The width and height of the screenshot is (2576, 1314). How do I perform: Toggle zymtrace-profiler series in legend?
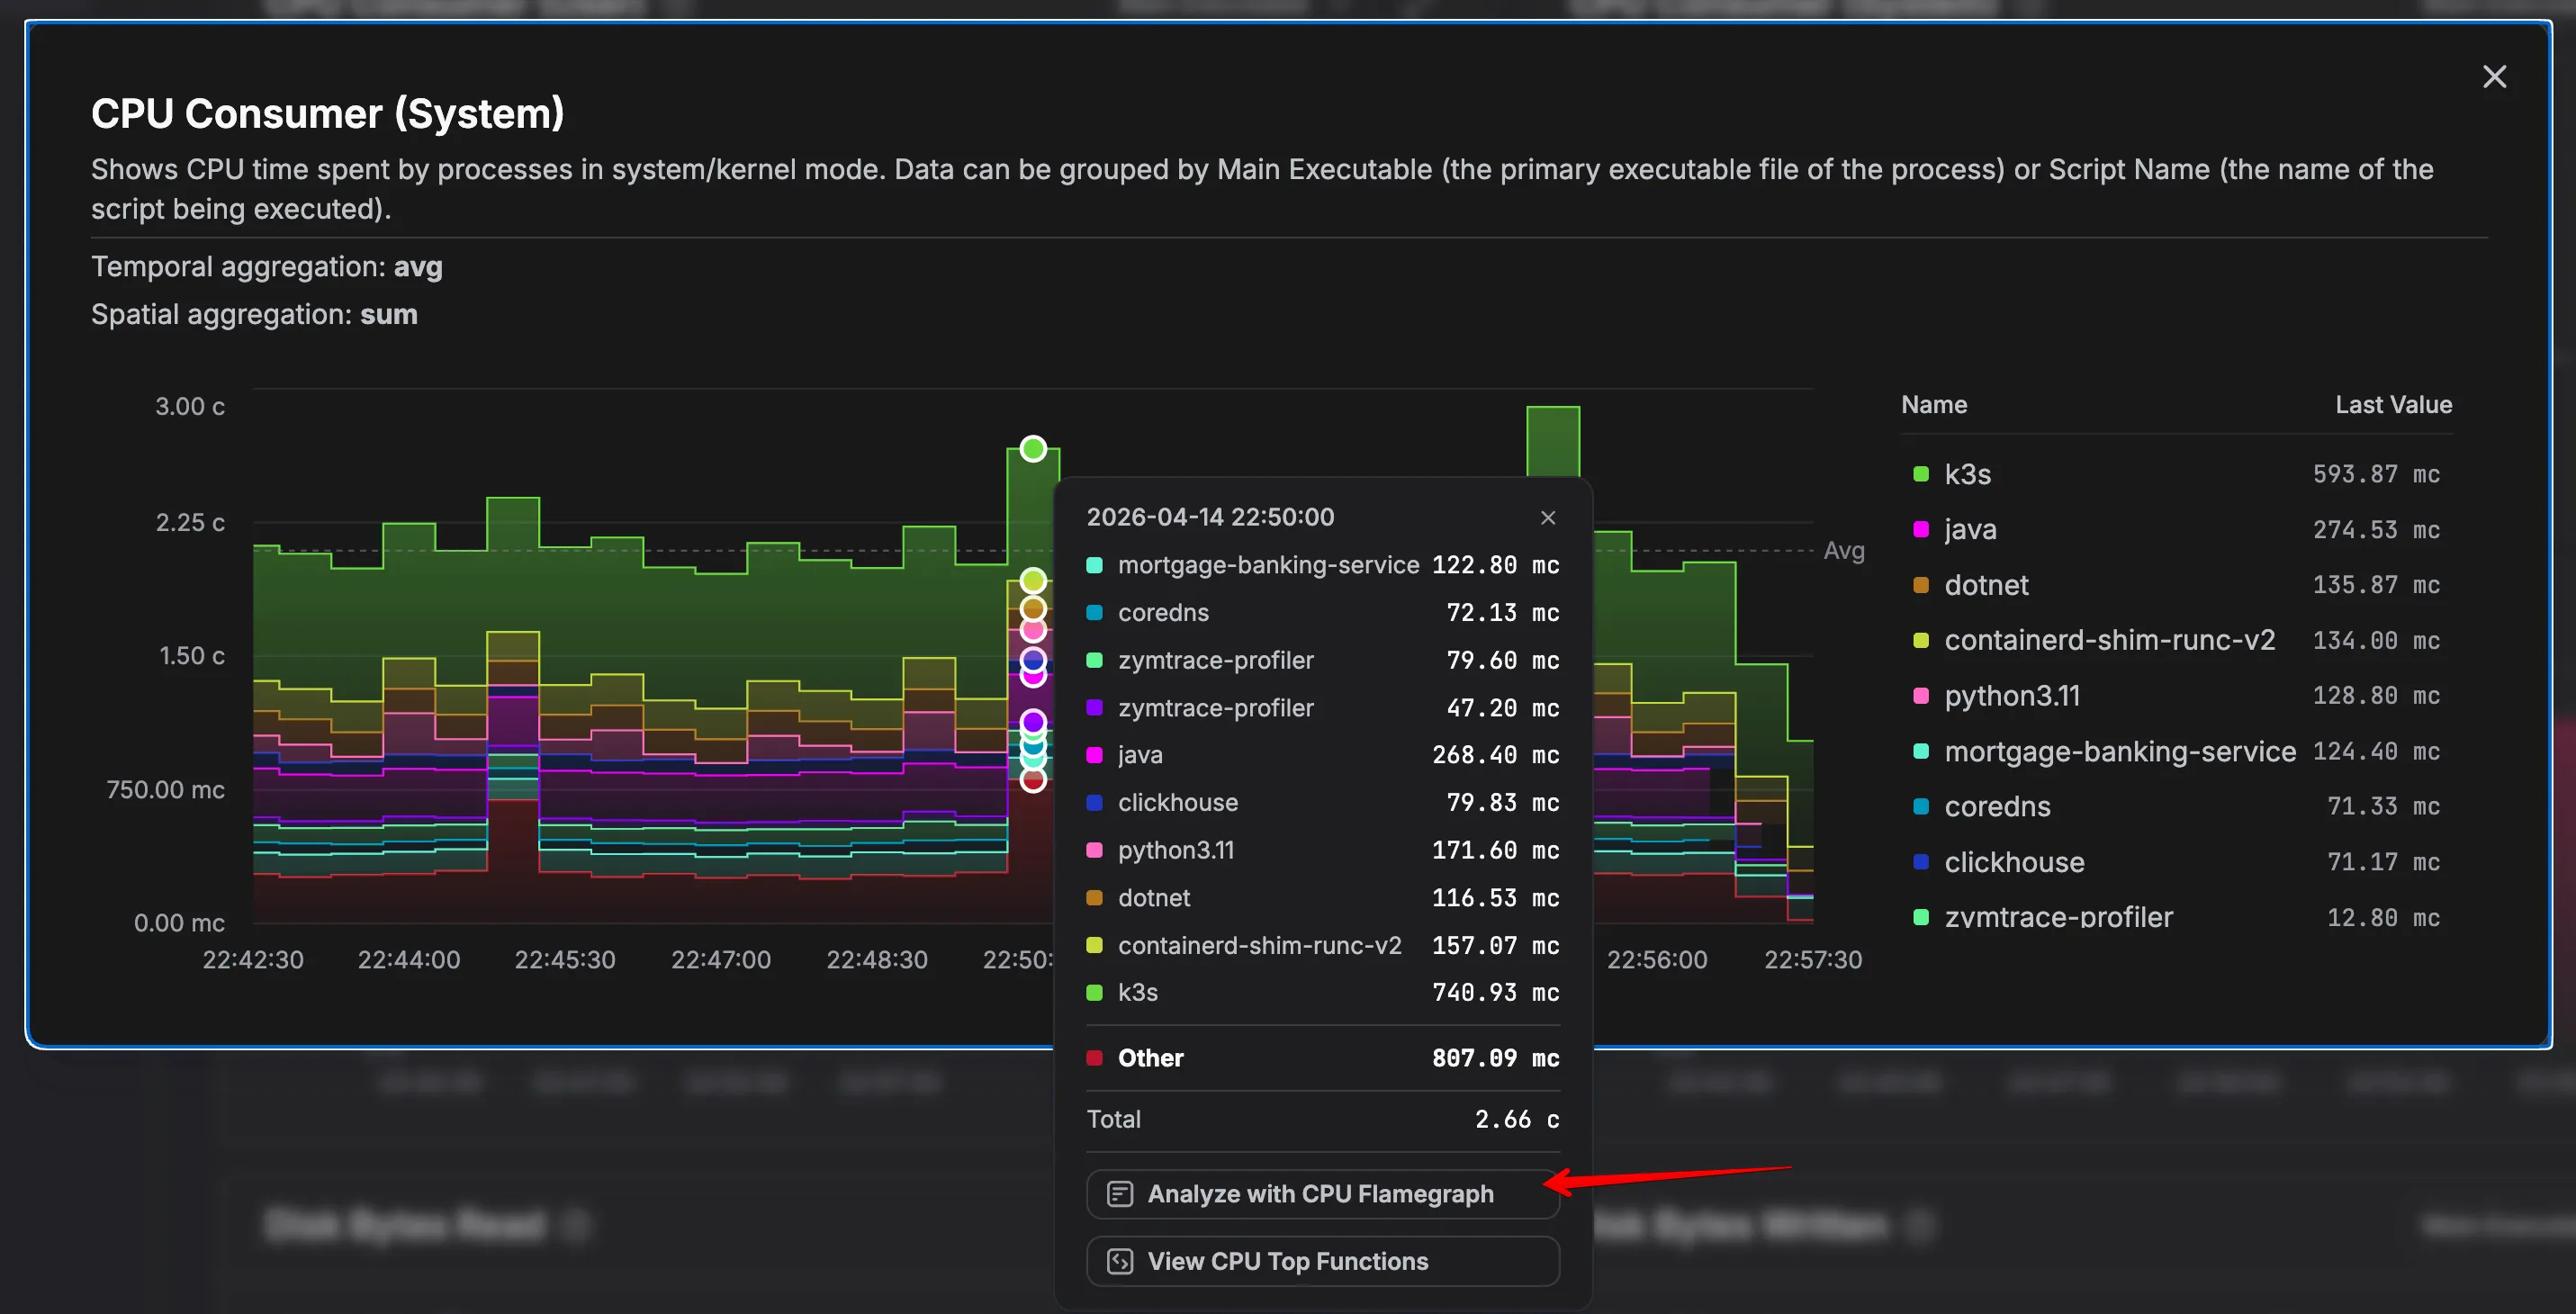click(x=2176, y=916)
